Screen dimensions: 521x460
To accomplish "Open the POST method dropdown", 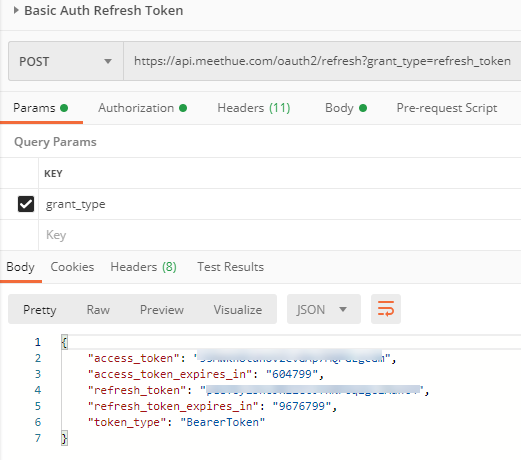I will (66, 61).
